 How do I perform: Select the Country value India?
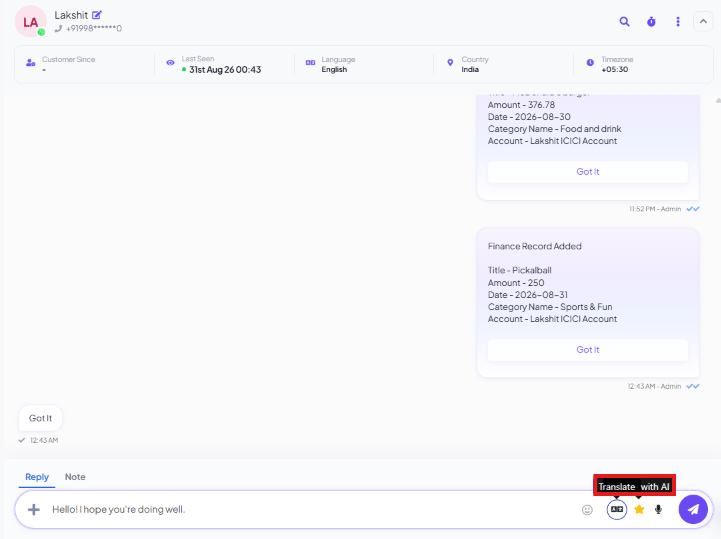coord(470,69)
